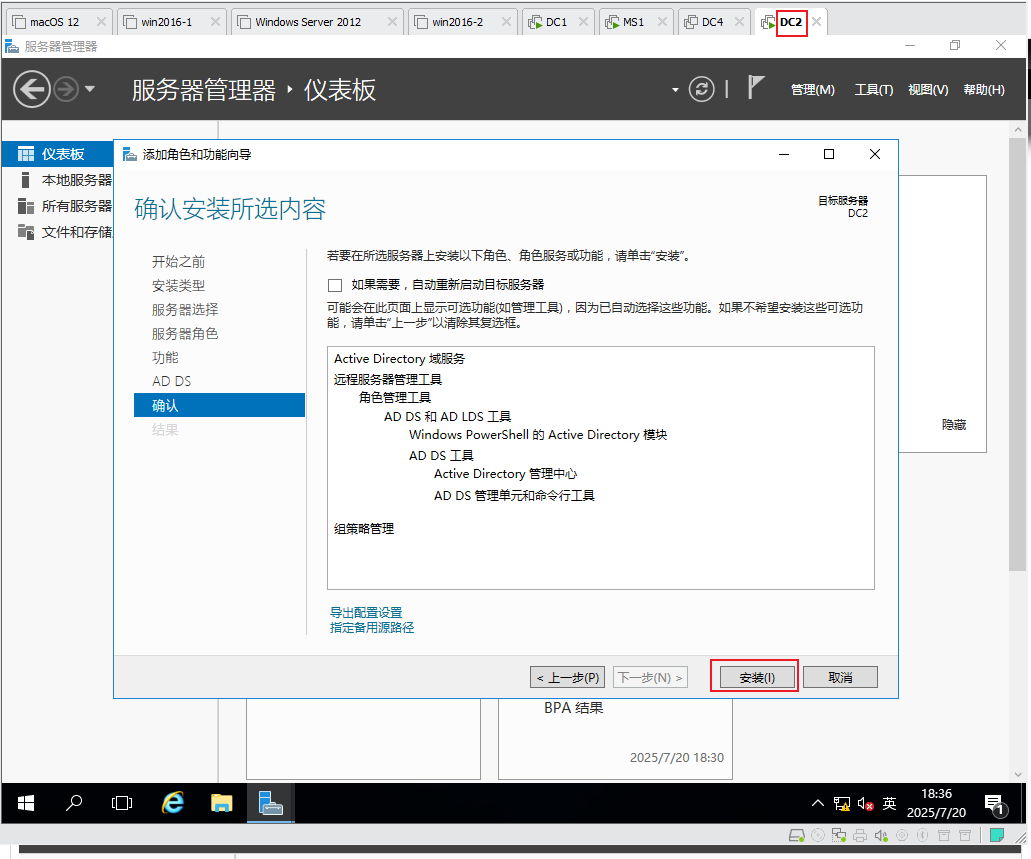Go to wizard step 安装类型
This screenshot has height=859, width=1031.
(178, 286)
